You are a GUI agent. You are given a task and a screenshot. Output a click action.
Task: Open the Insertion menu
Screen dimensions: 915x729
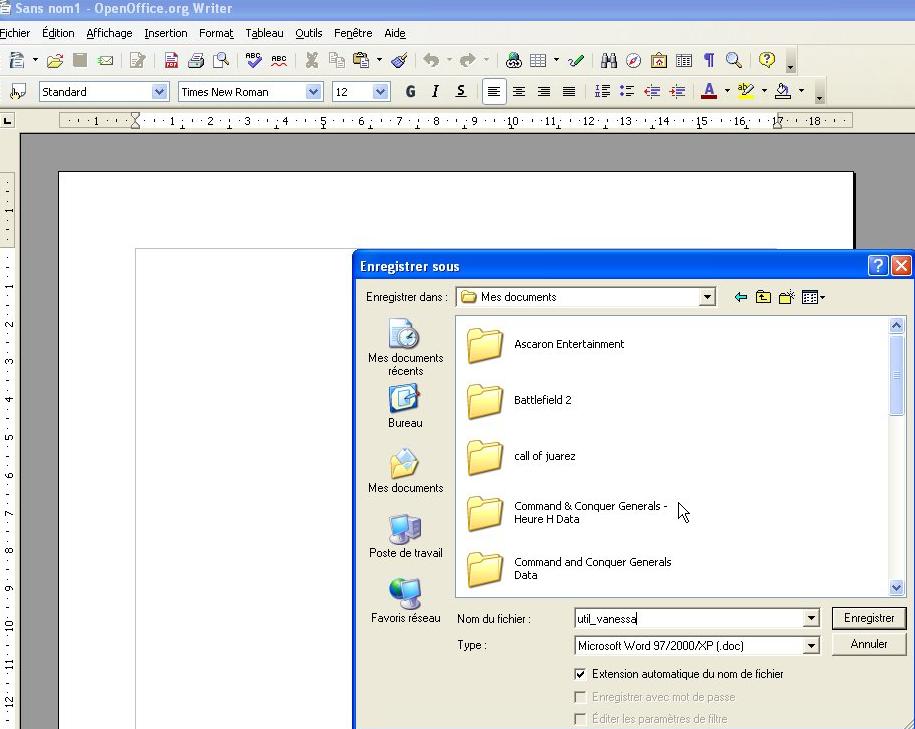pyautogui.click(x=166, y=33)
